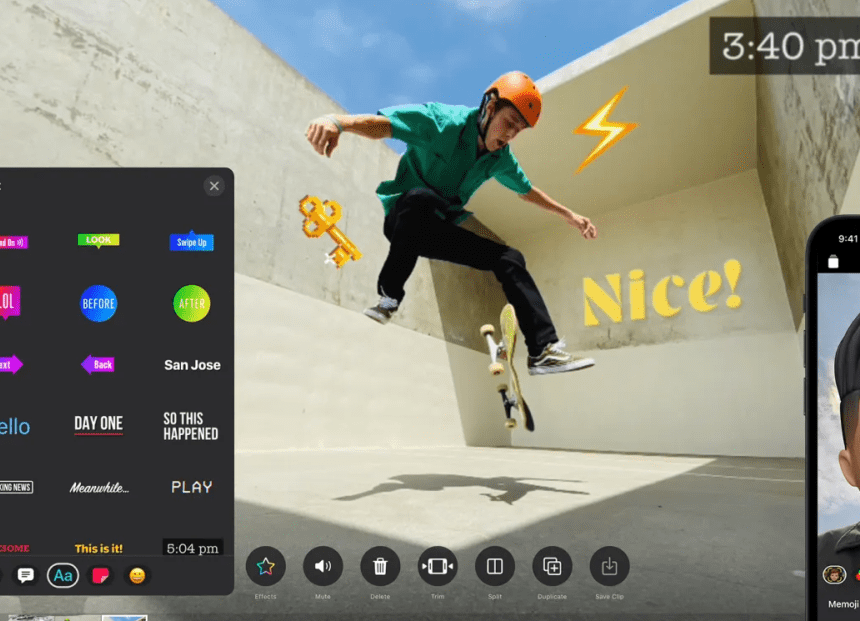860x621 pixels.
Task: Add the San Jose location label
Action: 192,365
